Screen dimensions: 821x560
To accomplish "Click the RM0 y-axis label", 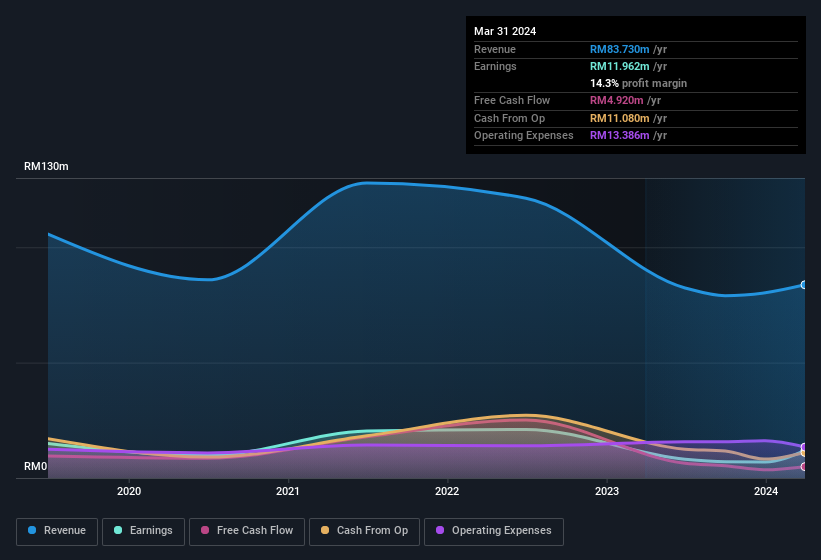I will pyautogui.click(x=36, y=466).
